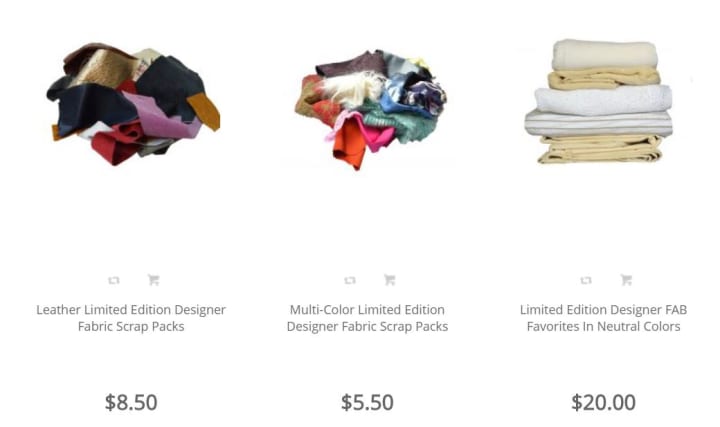This screenshot has height=427, width=720.
Task: Click the compare icon under Leather scrap pack
Action: 114,280
